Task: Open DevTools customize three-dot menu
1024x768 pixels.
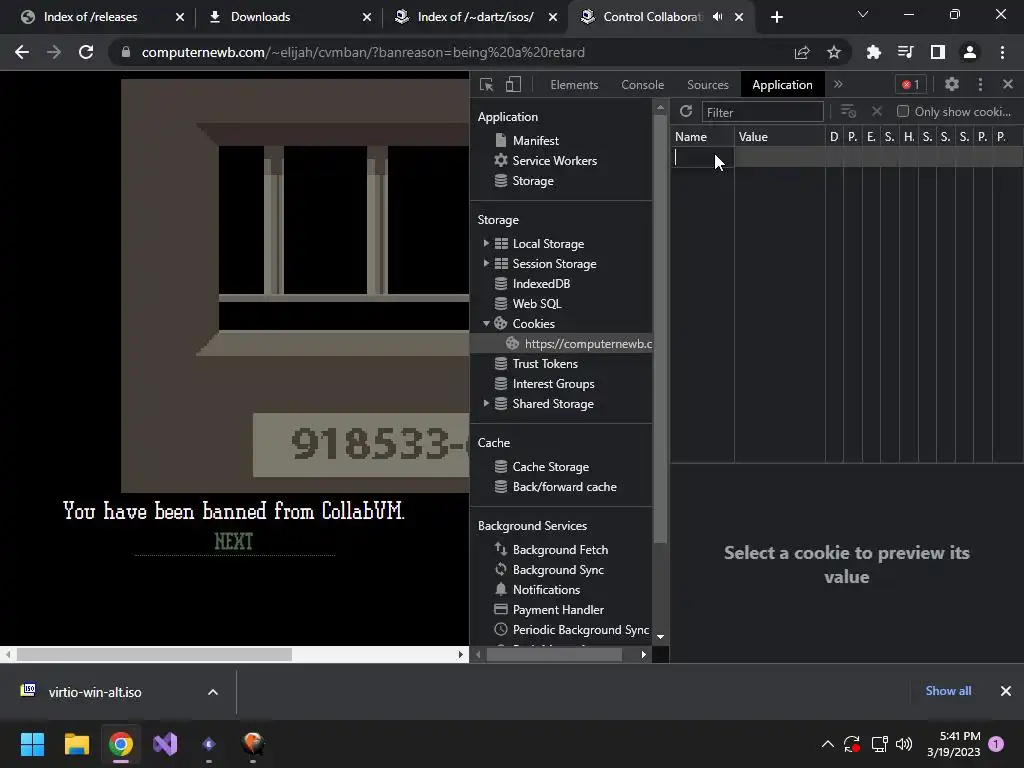Action: tap(980, 84)
